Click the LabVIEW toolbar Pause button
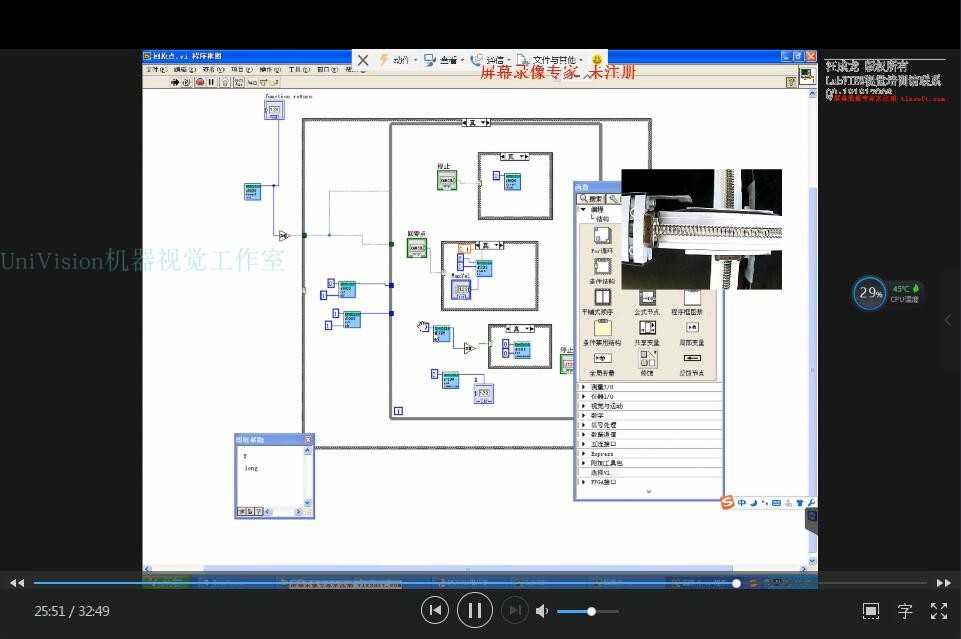Viewport: 961px width, 639px height. click(x=211, y=82)
